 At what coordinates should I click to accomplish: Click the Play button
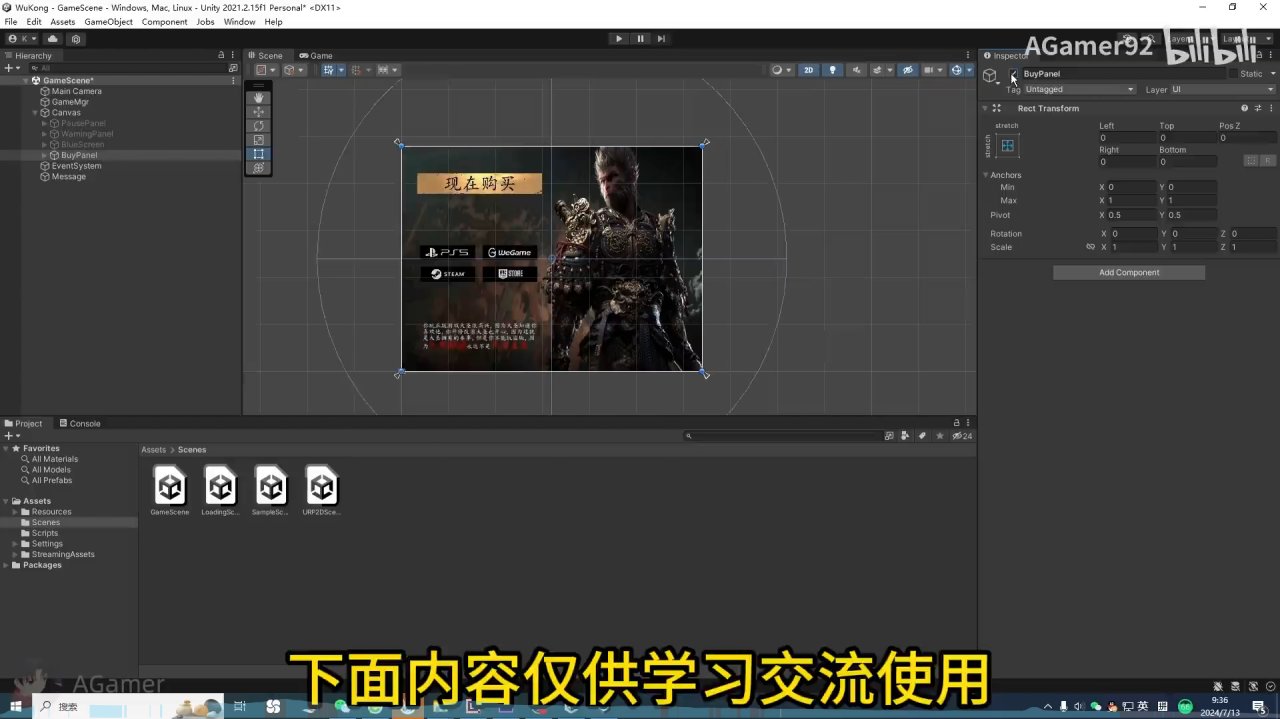pyautogui.click(x=619, y=38)
